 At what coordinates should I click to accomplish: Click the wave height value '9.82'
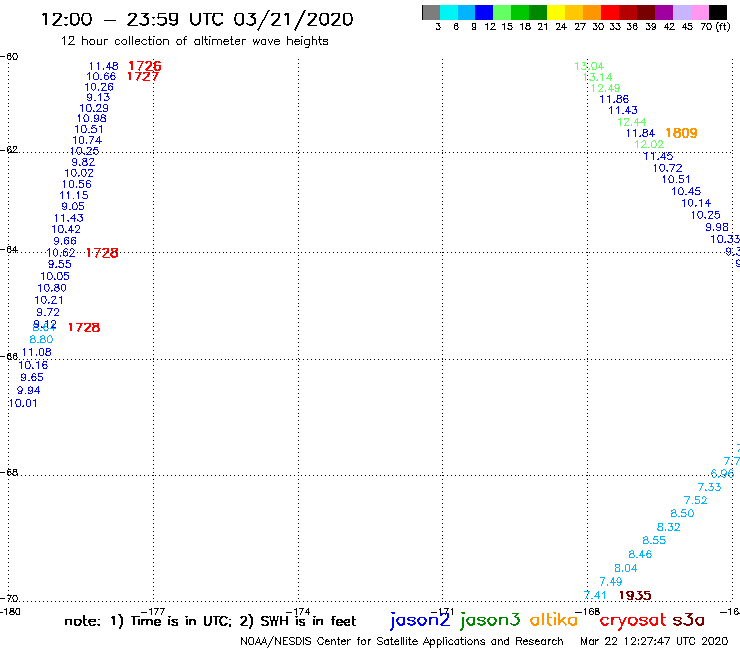coord(83,162)
